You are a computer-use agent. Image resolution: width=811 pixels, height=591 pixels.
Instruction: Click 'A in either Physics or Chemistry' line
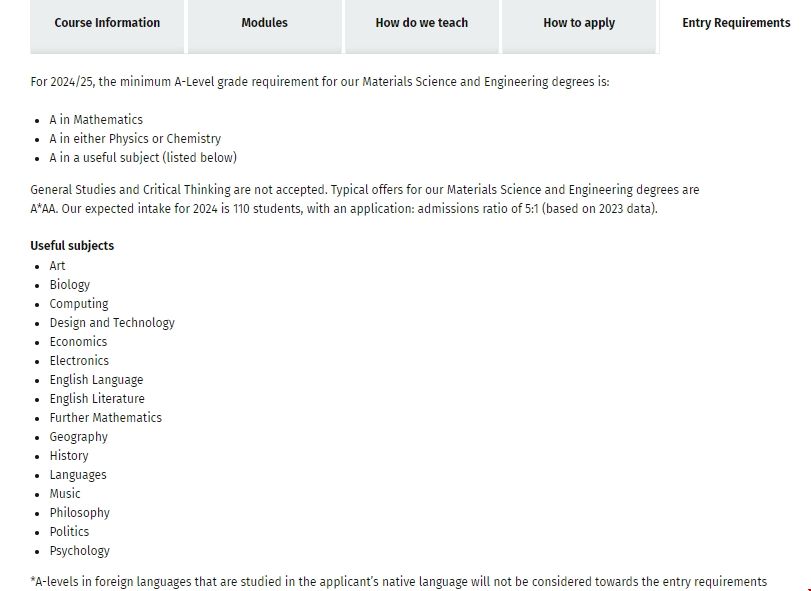point(135,139)
